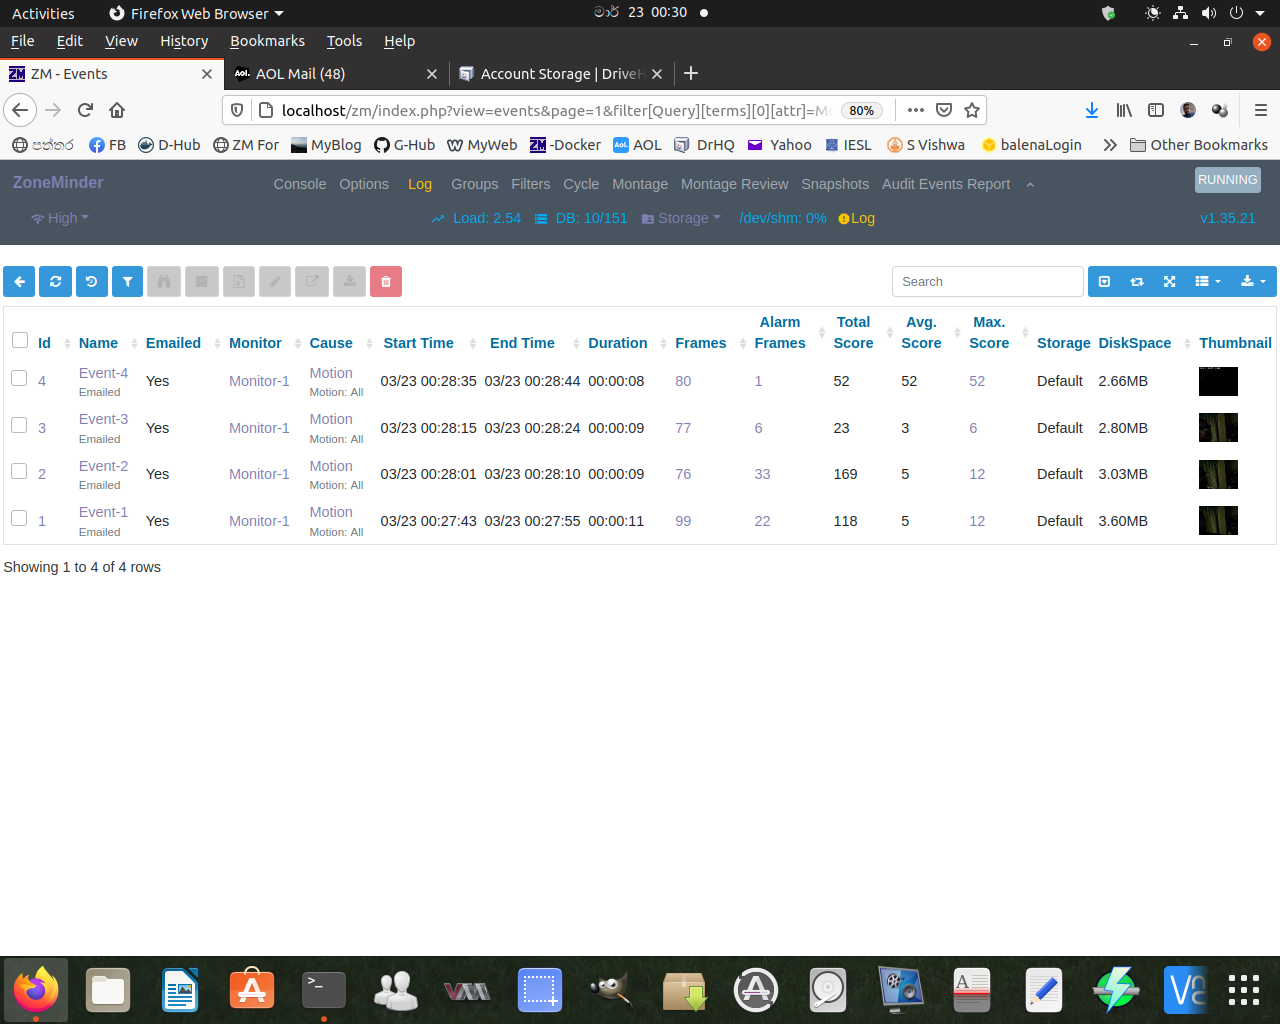Click the grey download events button
Image resolution: width=1280 pixels, height=1024 pixels.
pos(349,282)
